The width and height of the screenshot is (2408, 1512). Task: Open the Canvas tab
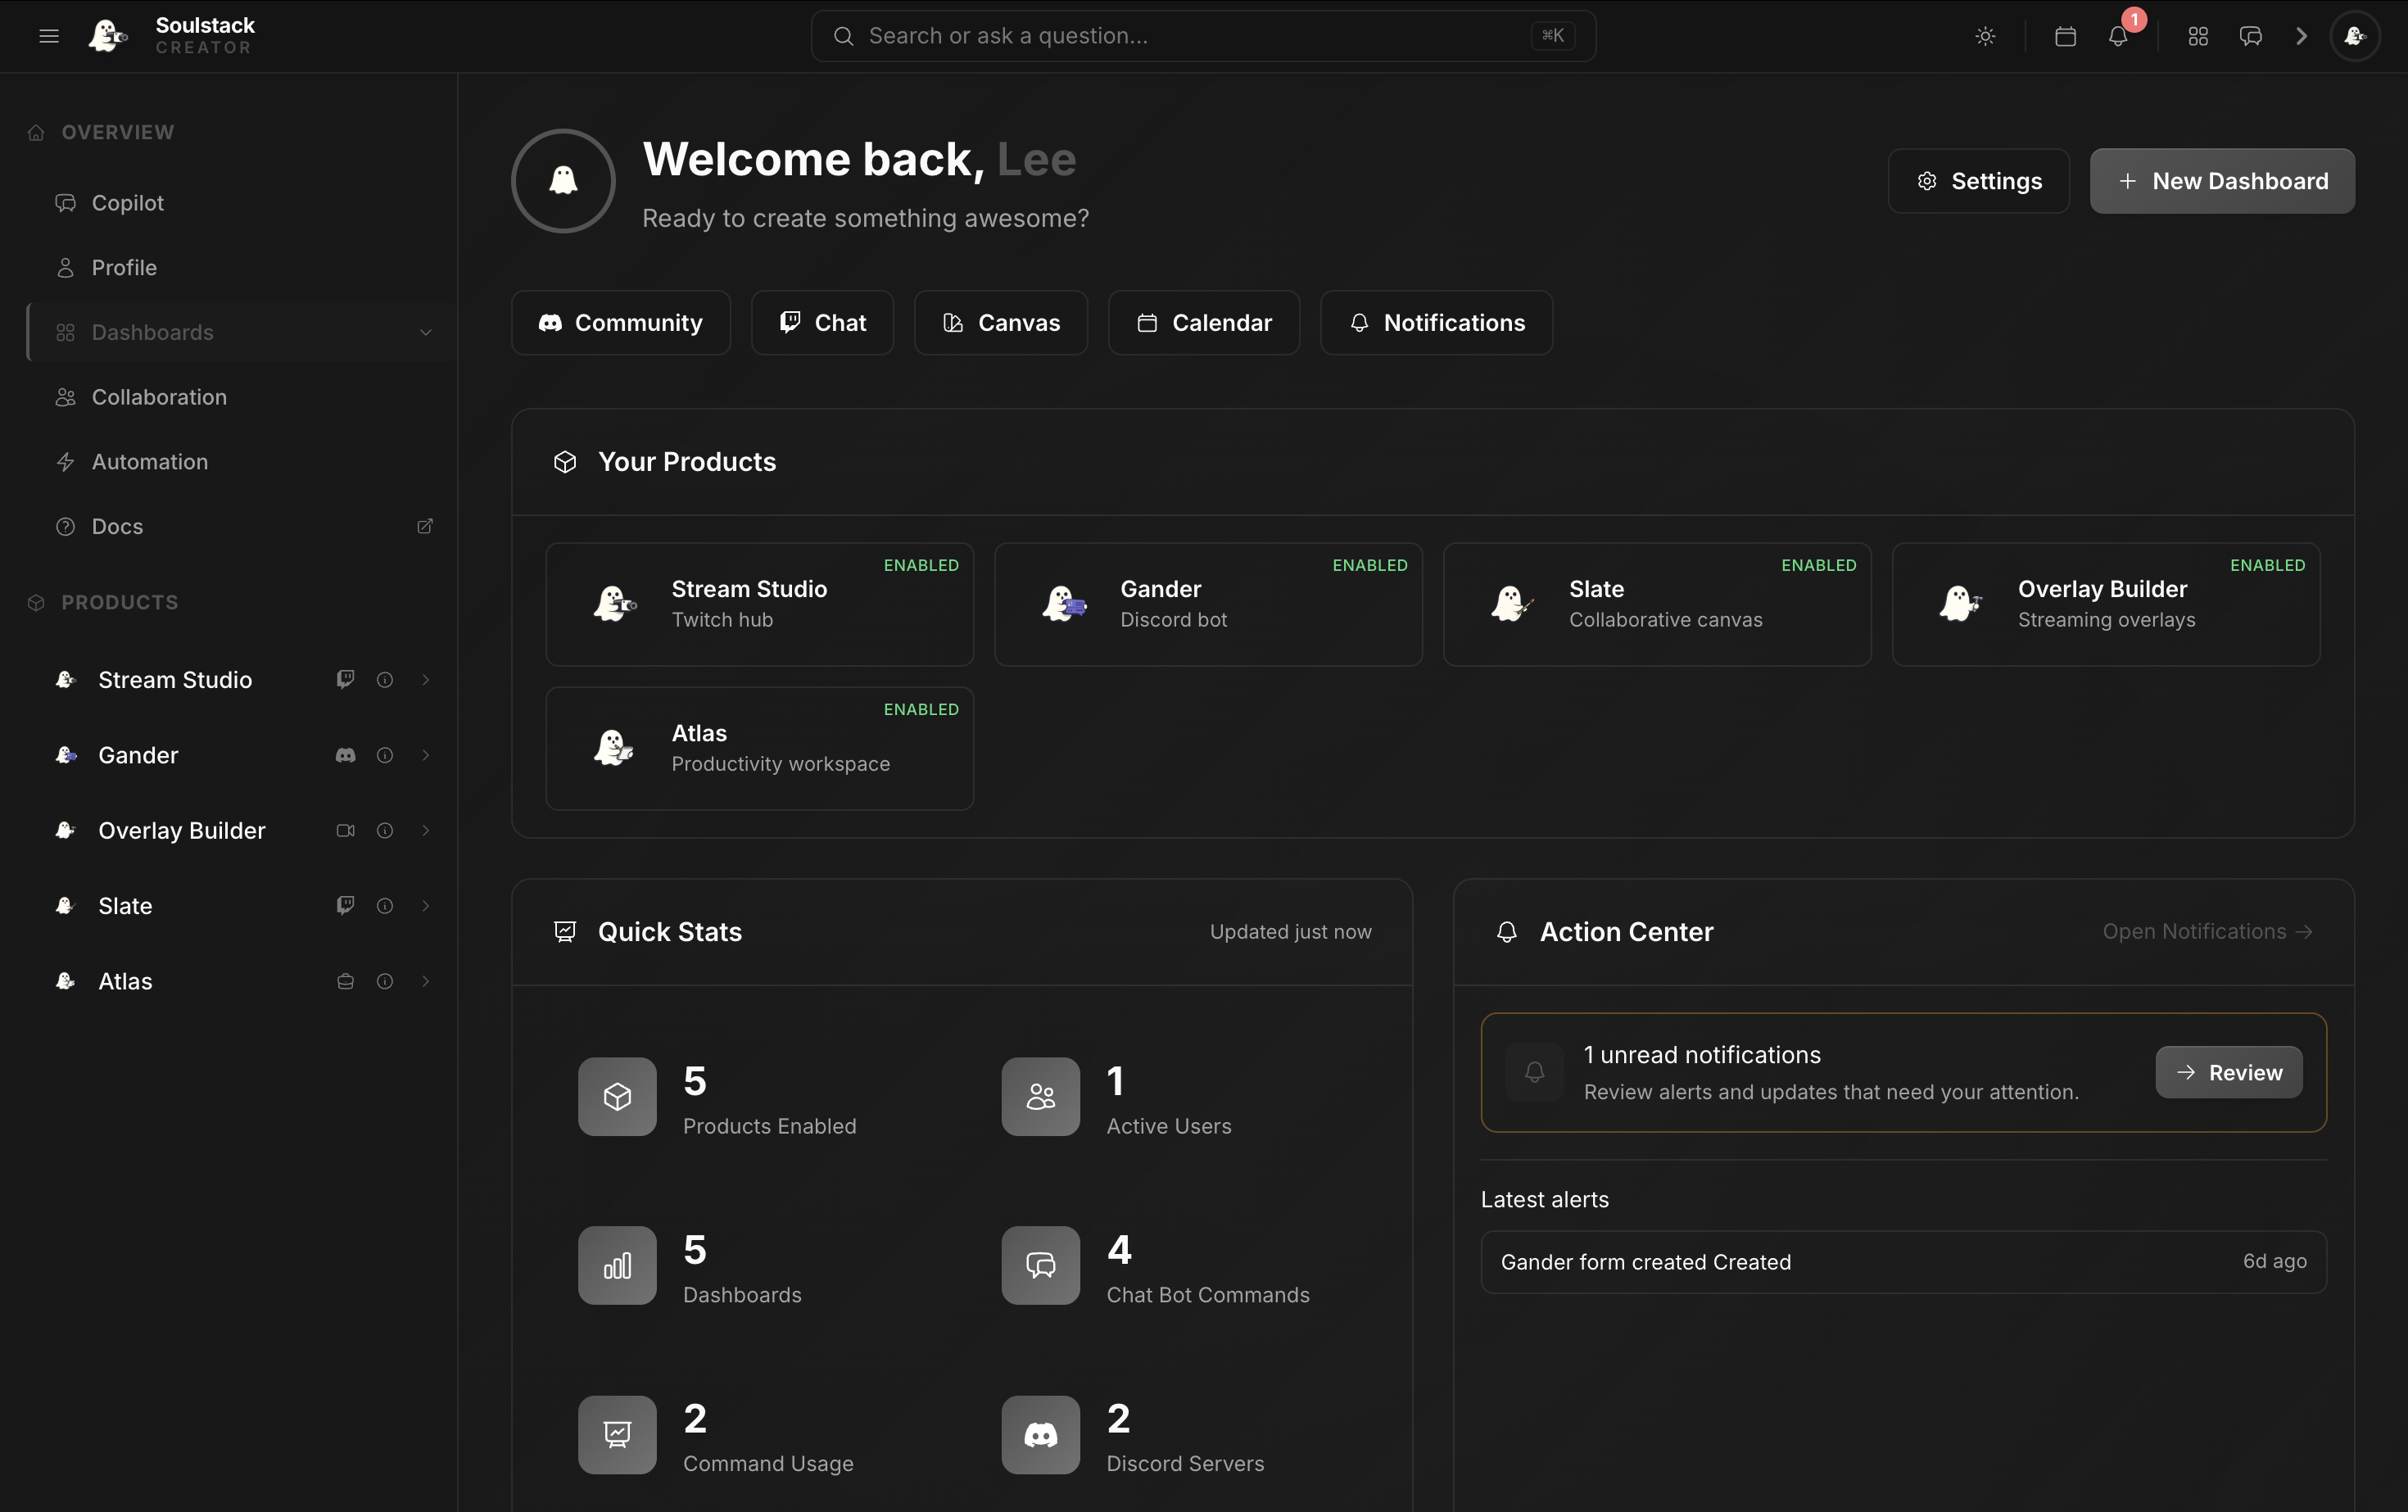[x=1001, y=323]
